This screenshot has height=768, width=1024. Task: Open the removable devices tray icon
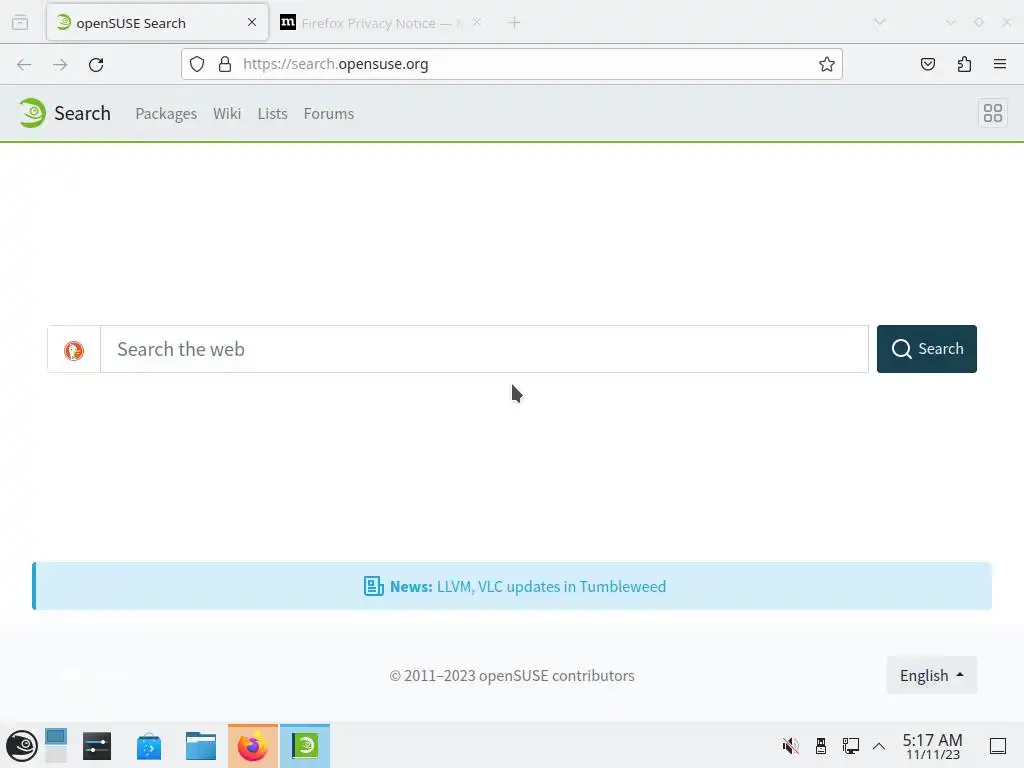[821, 746]
